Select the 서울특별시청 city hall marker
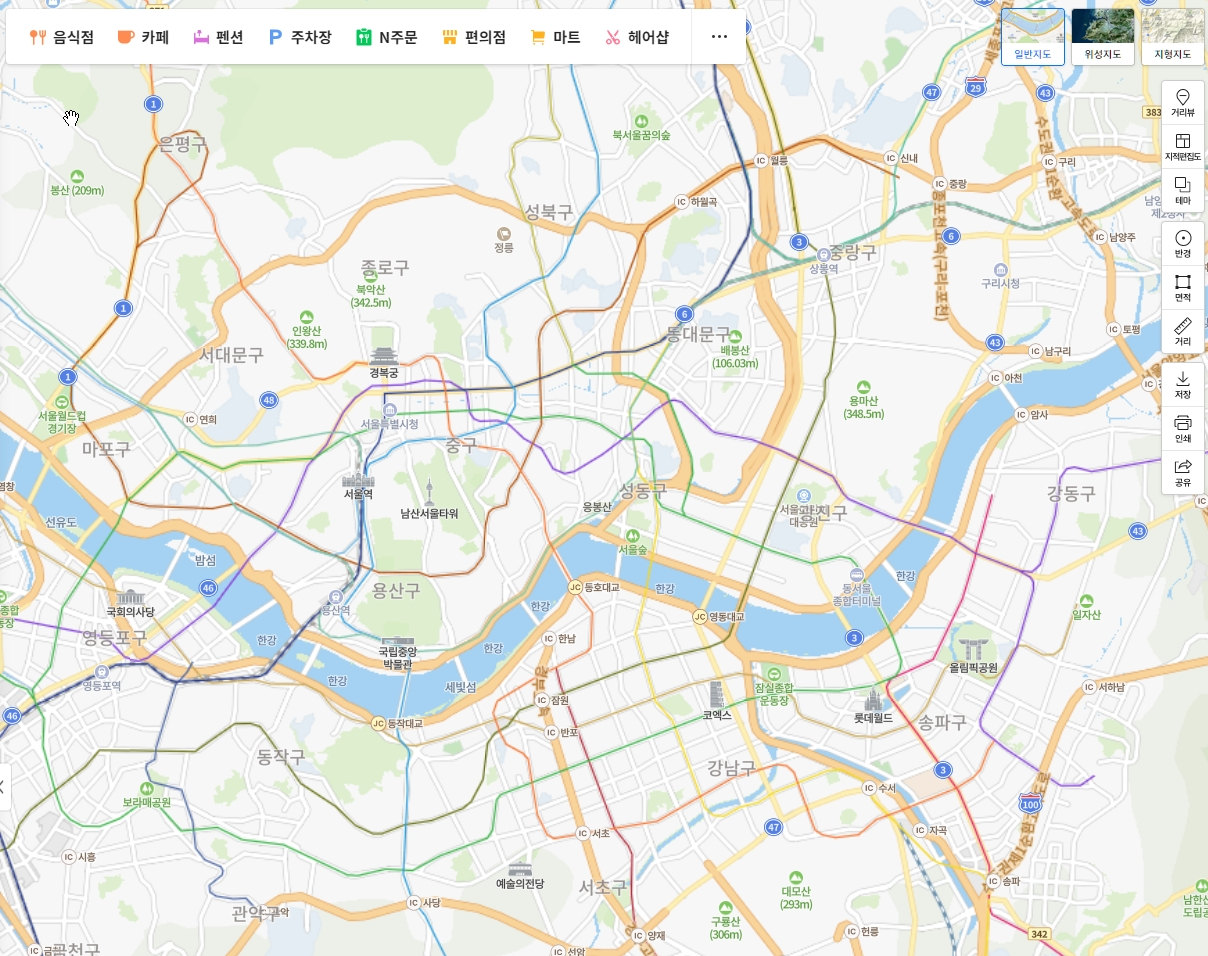The height and width of the screenshot is (956, 1208). [390, 410]
